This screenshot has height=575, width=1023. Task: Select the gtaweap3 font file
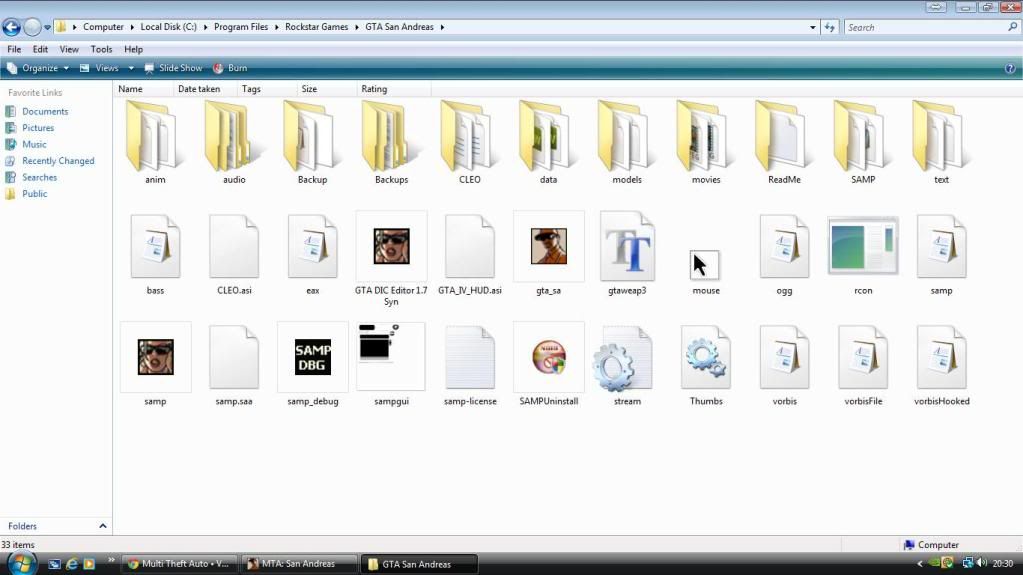point(627,254)
